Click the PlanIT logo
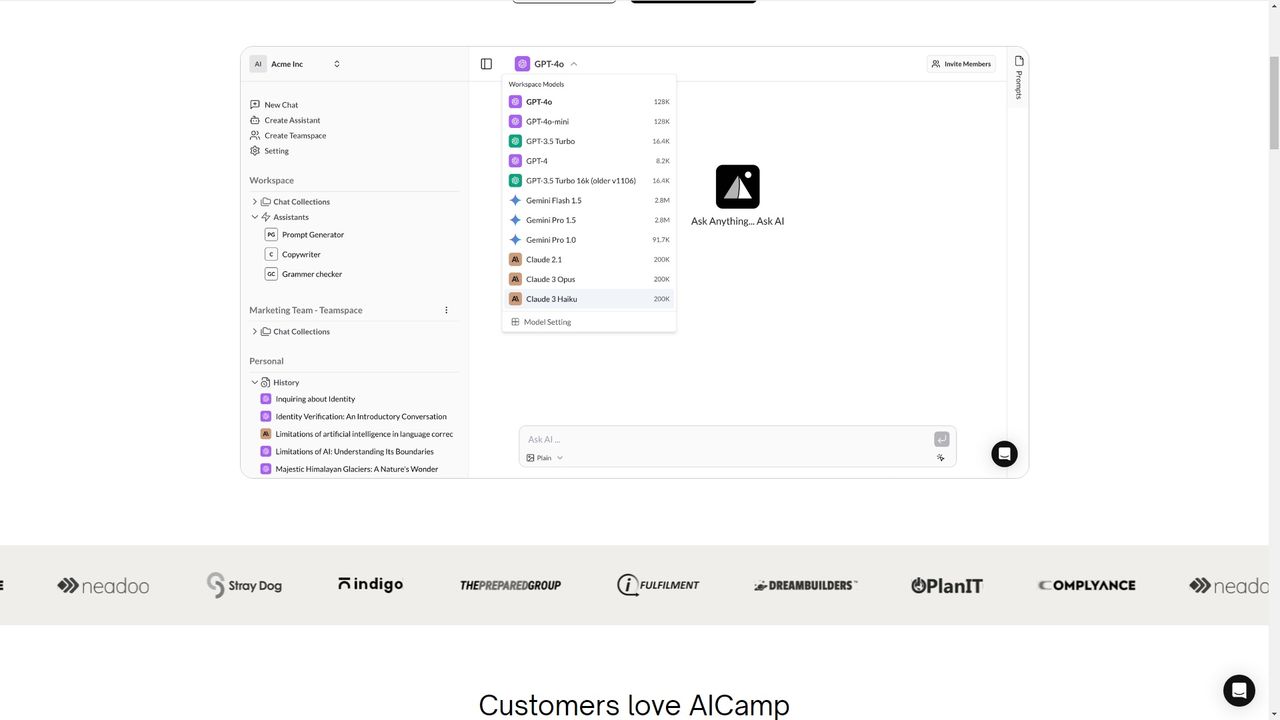Image resolution: width=1280 pixels, height=720 pixels. tap(947, 585)
